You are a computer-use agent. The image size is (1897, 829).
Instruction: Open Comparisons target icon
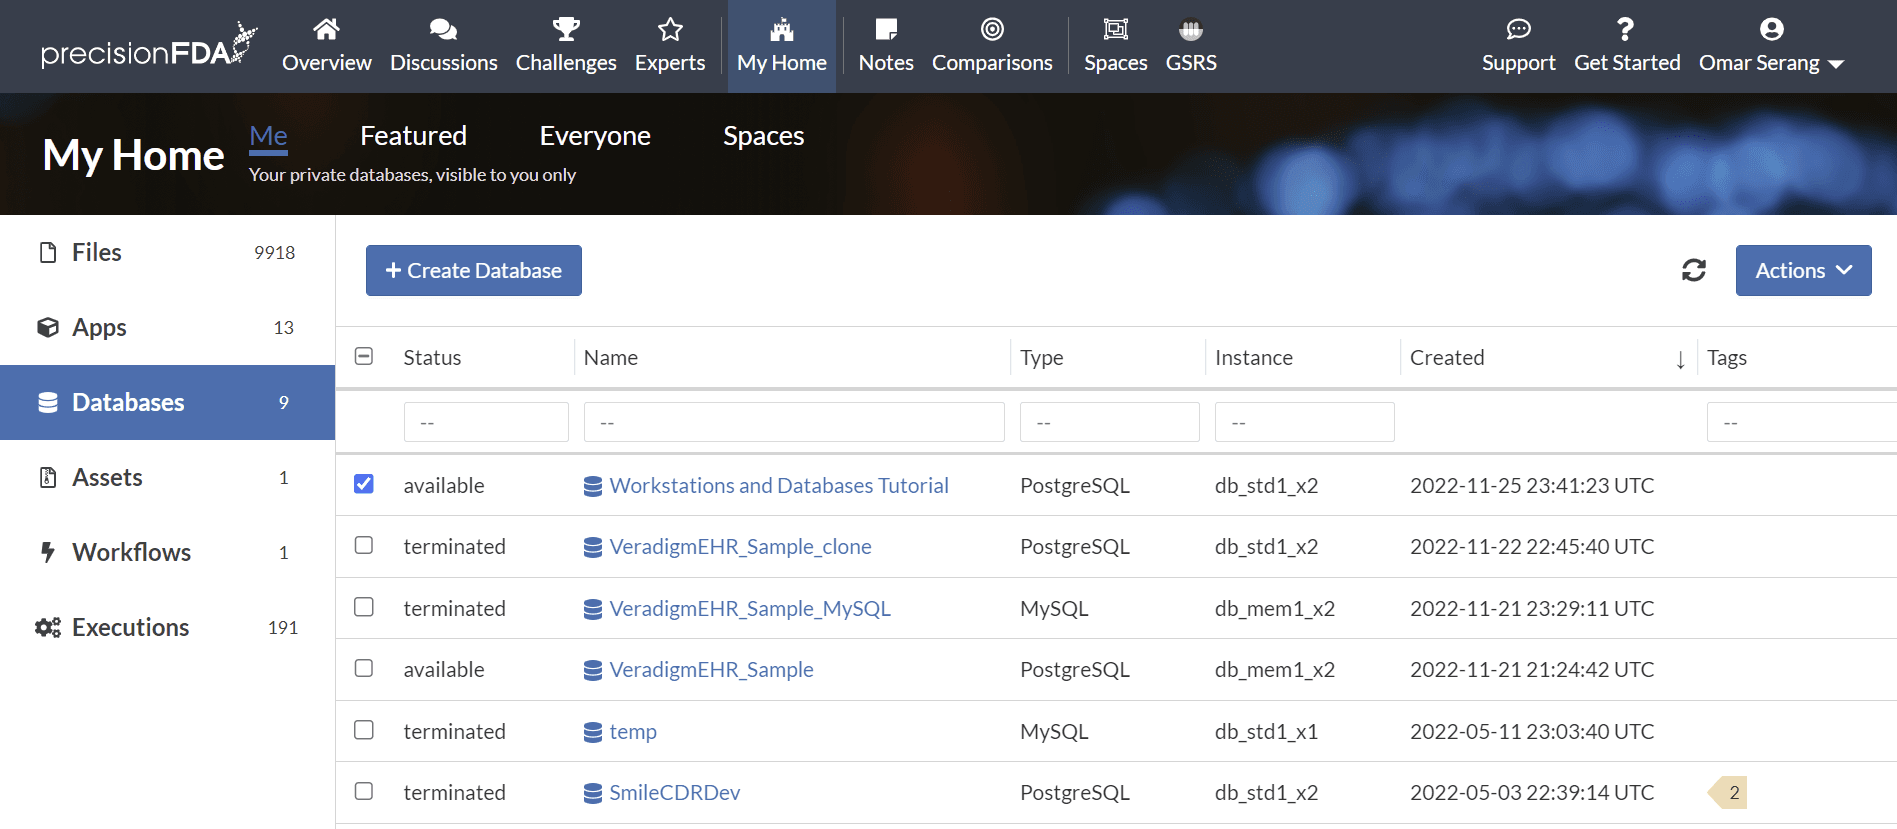click(992, 30)
